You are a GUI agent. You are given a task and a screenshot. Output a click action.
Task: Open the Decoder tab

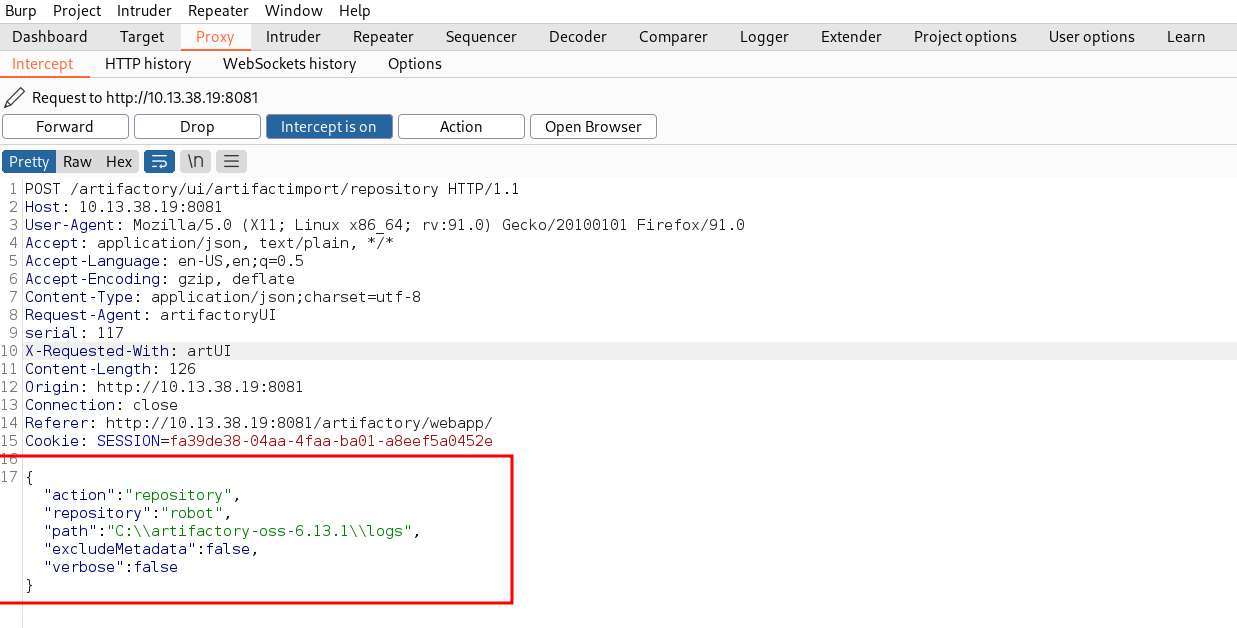coord(578,37)
